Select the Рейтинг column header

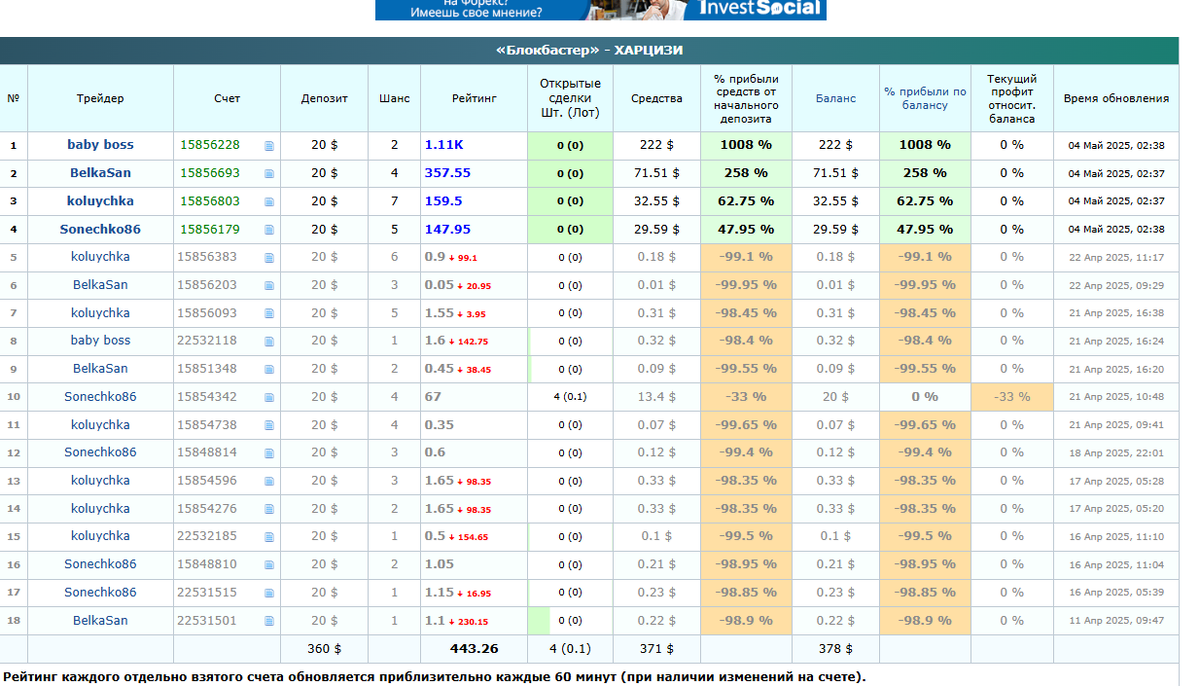[x=474, y=99]
